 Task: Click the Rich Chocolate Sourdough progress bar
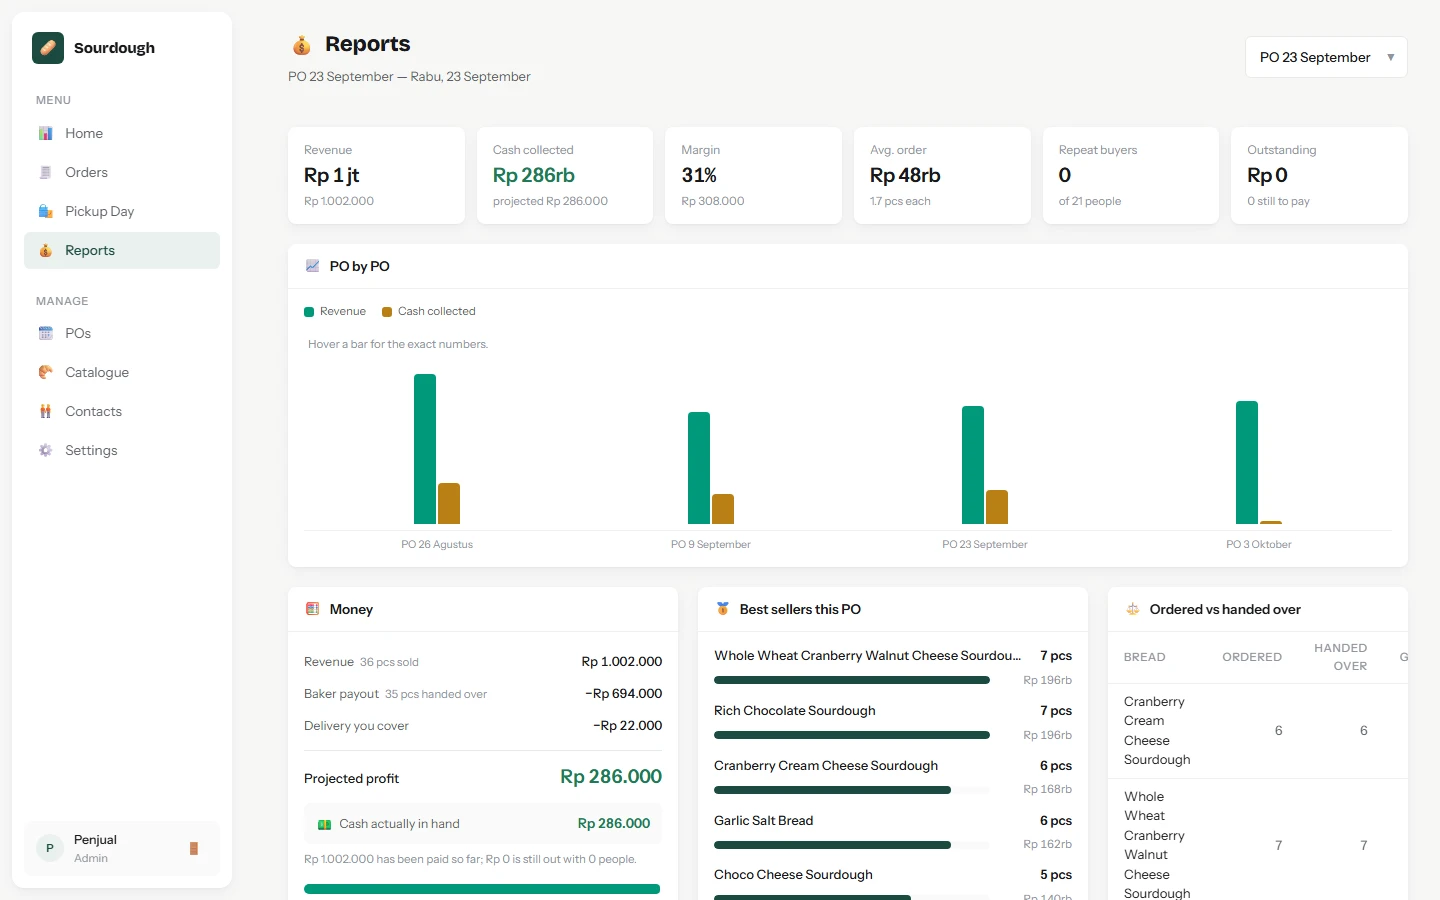852,735
